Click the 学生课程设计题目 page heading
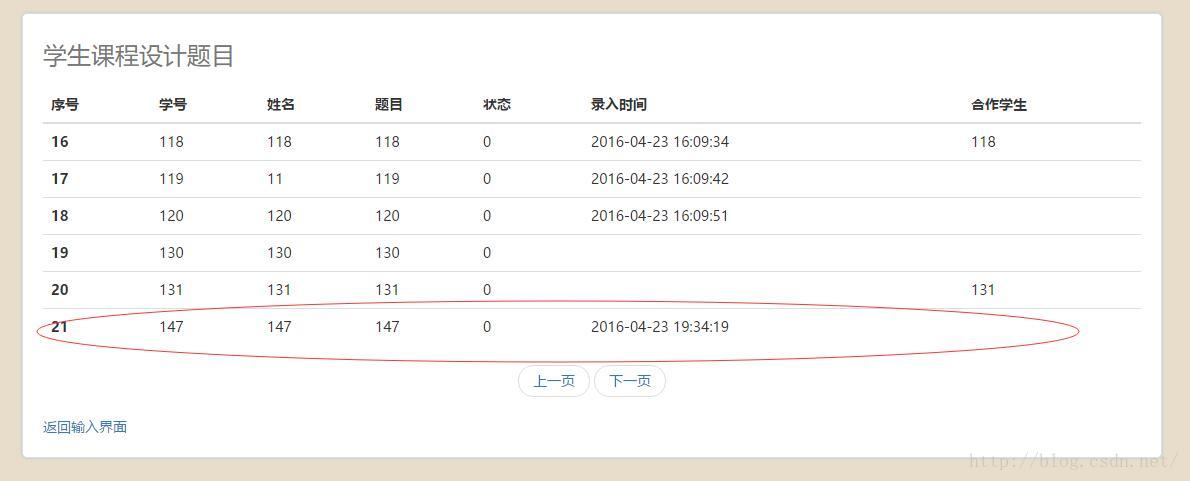Screen dimensions: 1190x481 coord(138,56)
